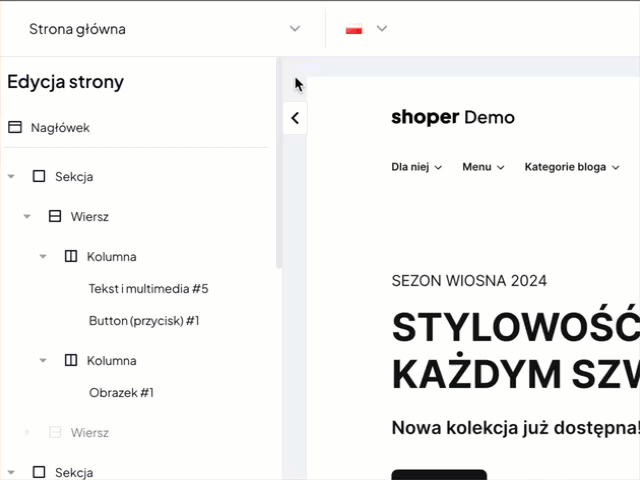The width and height of the screenshot is (640, 480).
Task: Click the Wiersz row icon
Action: tap(55, 216)
